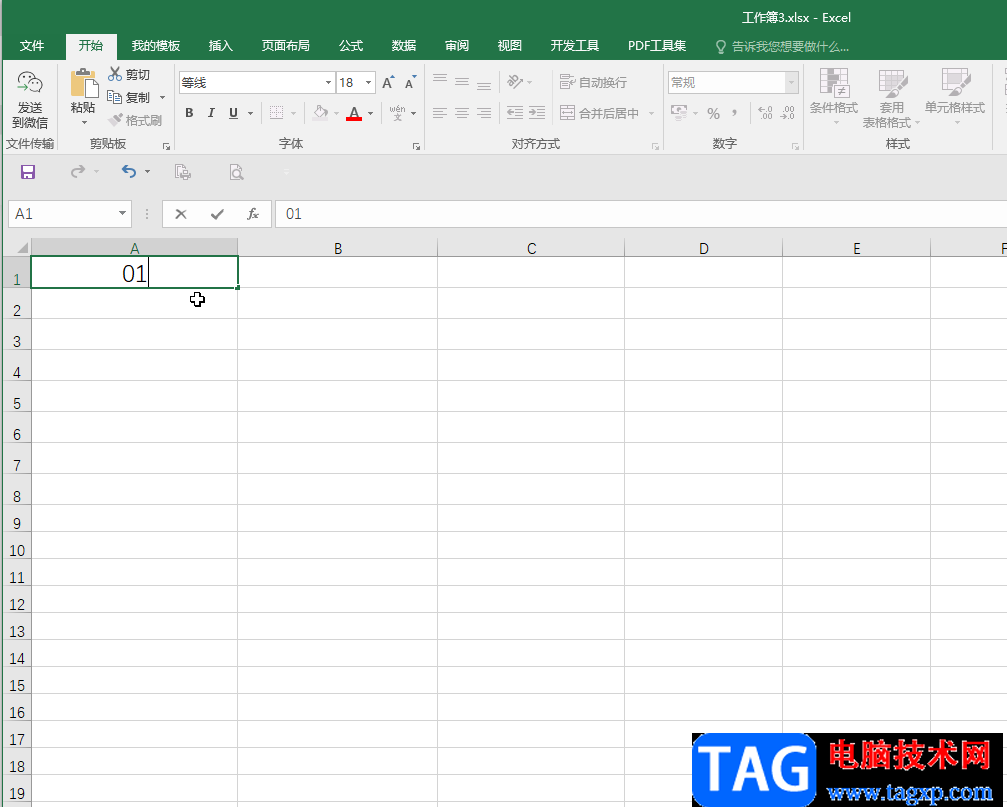1007x807 pixels.
Task: Click the text orientation icon
Action: click(x=515, y=82)
